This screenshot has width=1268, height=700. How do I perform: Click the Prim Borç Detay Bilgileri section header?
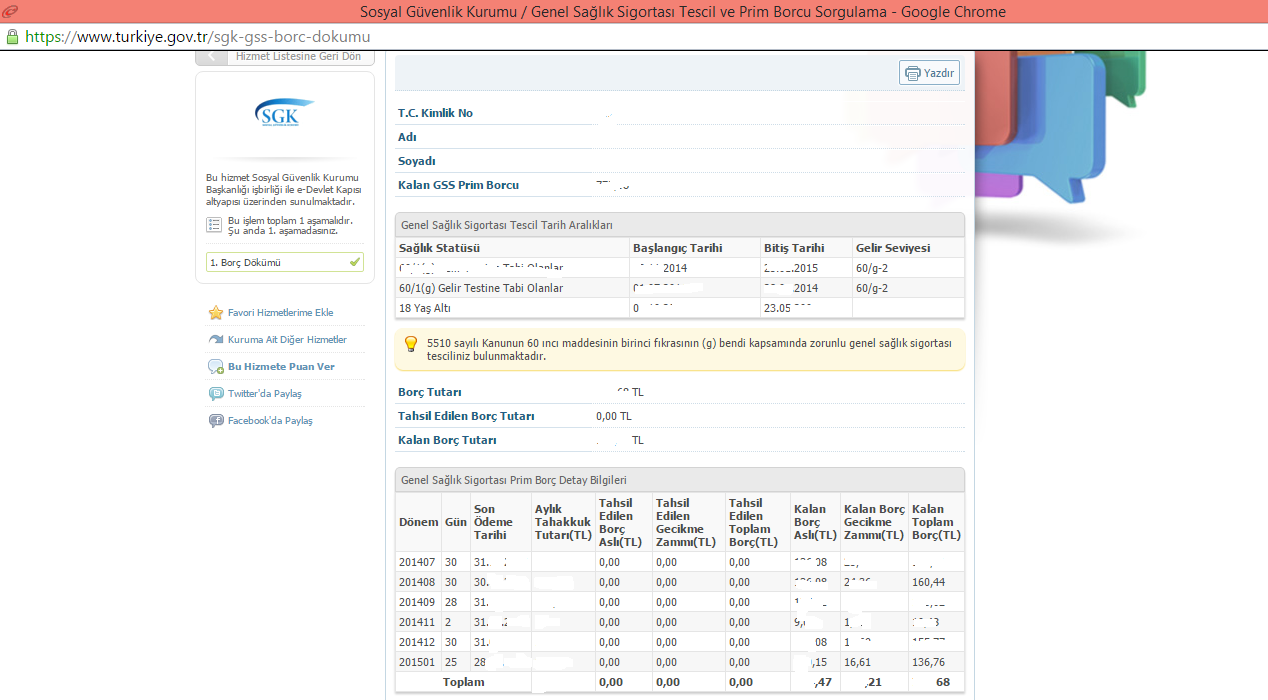[x=681, y=480]
